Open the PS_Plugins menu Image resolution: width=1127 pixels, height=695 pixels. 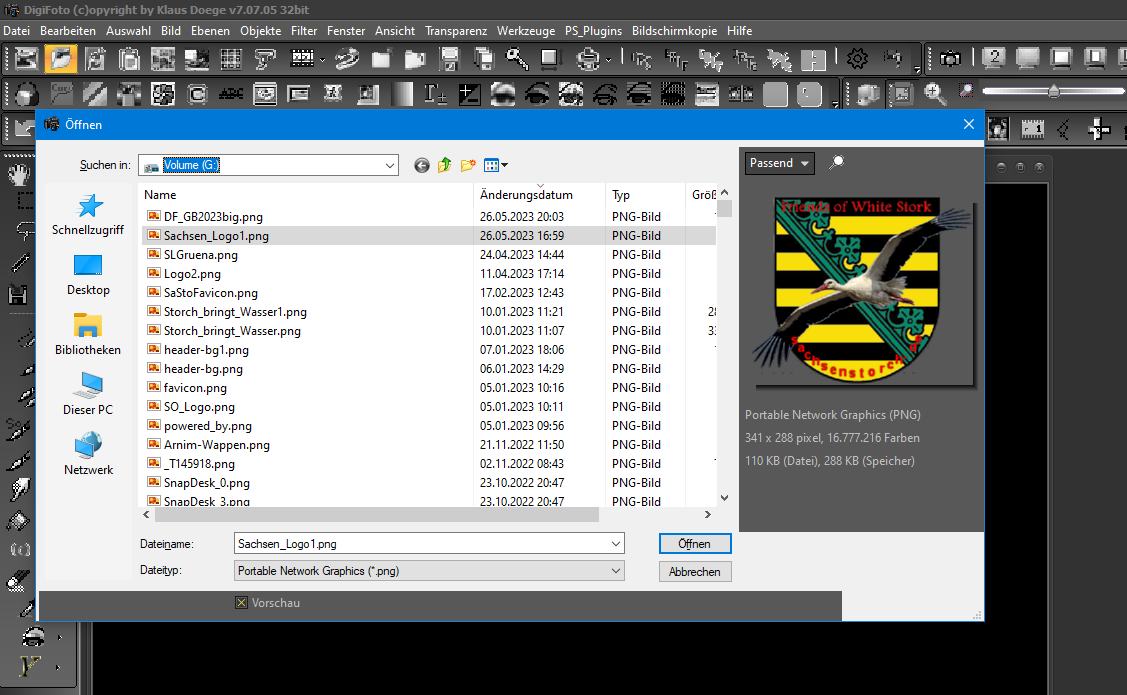coord(593,31)
